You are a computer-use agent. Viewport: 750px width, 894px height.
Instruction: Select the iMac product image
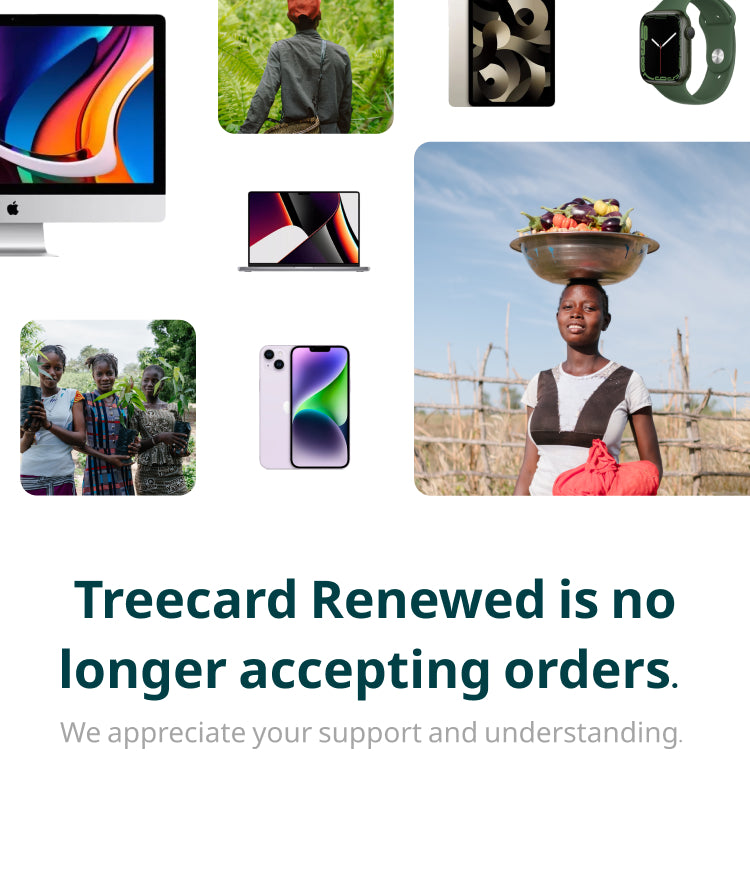coord(82,135)
